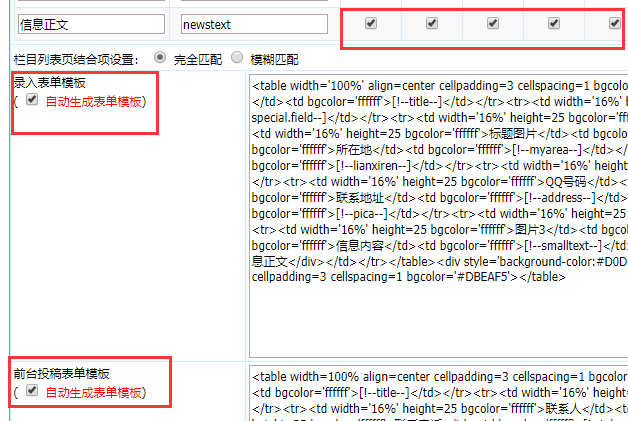The image size is (628, 421).
Task: Toggle first checkbox in newstext row
Action: pyautogui.click(x=371, y=23)
